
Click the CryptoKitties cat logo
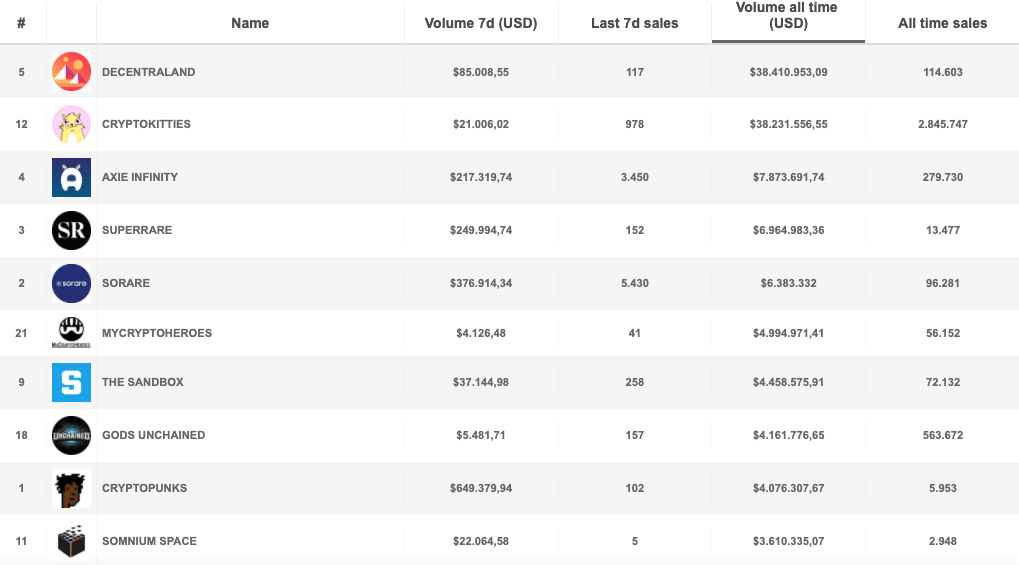coord(71,124)
